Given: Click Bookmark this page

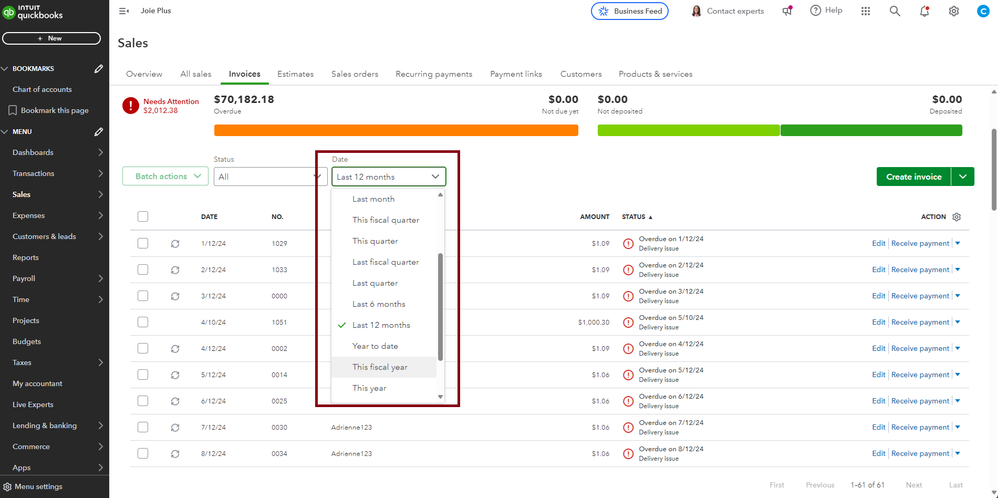Looking at the screenshot, I should [x=49, y=110].
